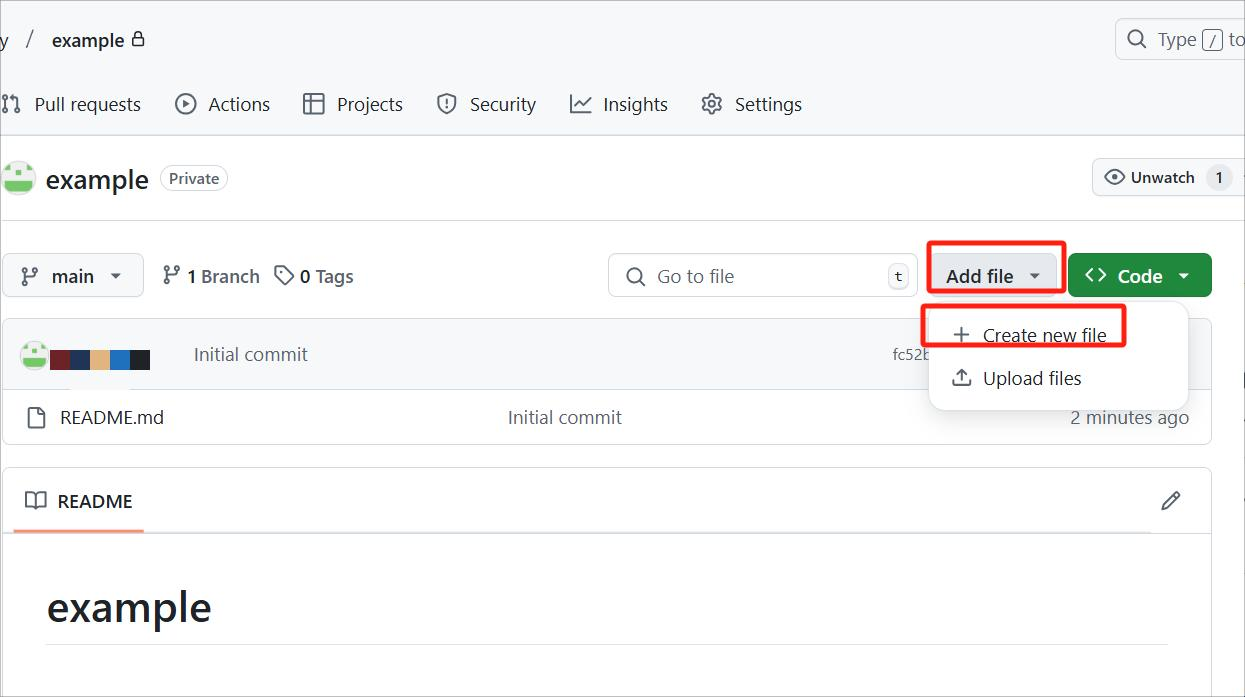This screenshot has width=1245, height=697.
Task: Toggle the Add file dropdown
Action: coord(994,276)
